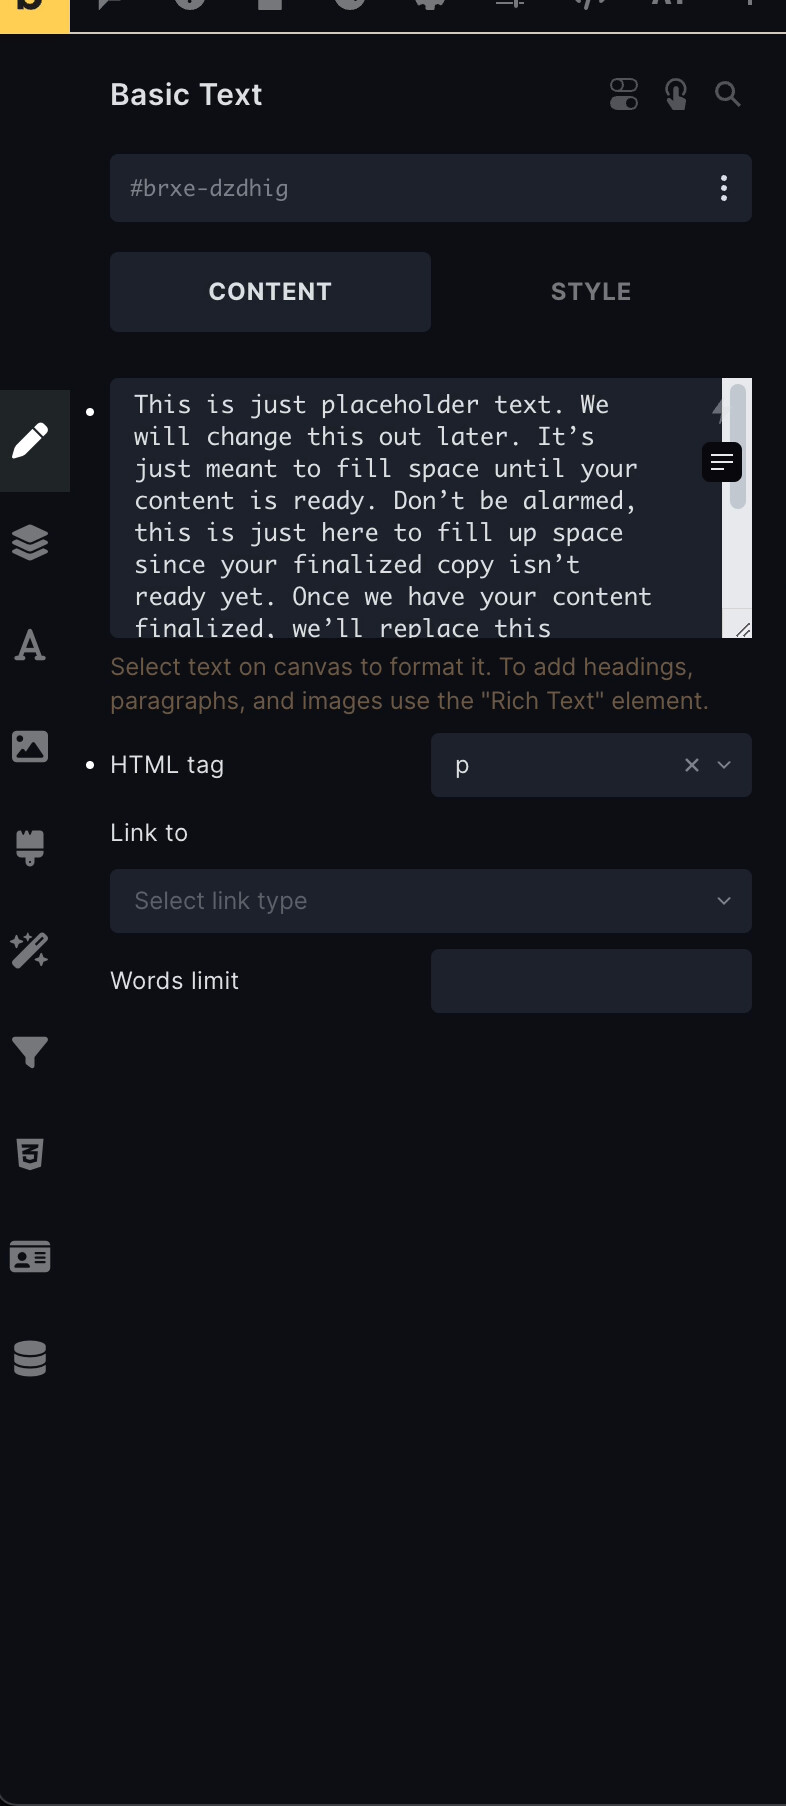Select the funnel filter icon in the sidebar
Viewport: 786px width, 1806px height.
30,1052
